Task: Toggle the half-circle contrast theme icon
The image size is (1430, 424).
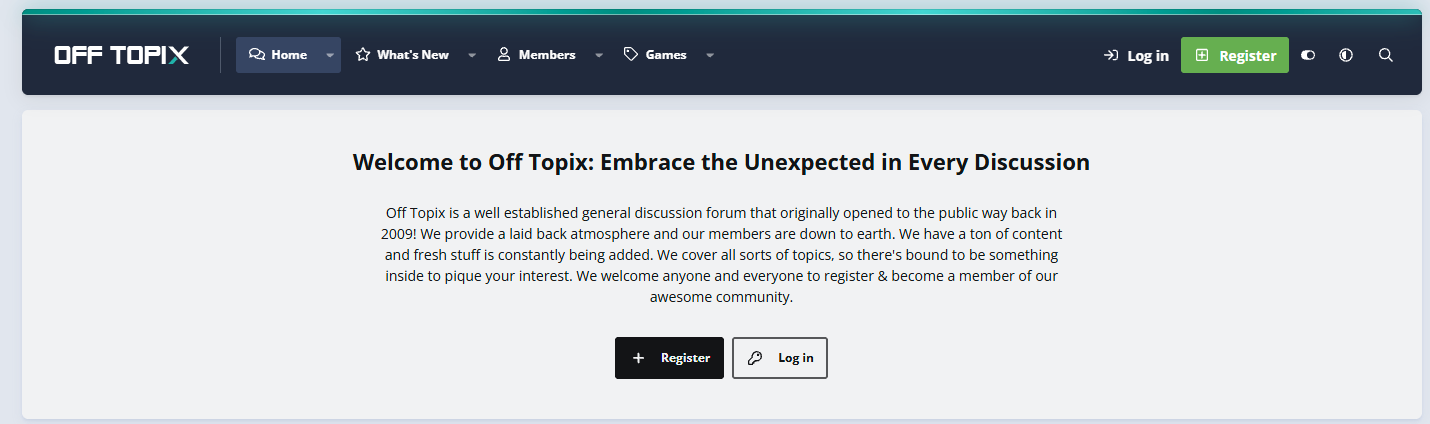Action: [x=1346, y=55]
